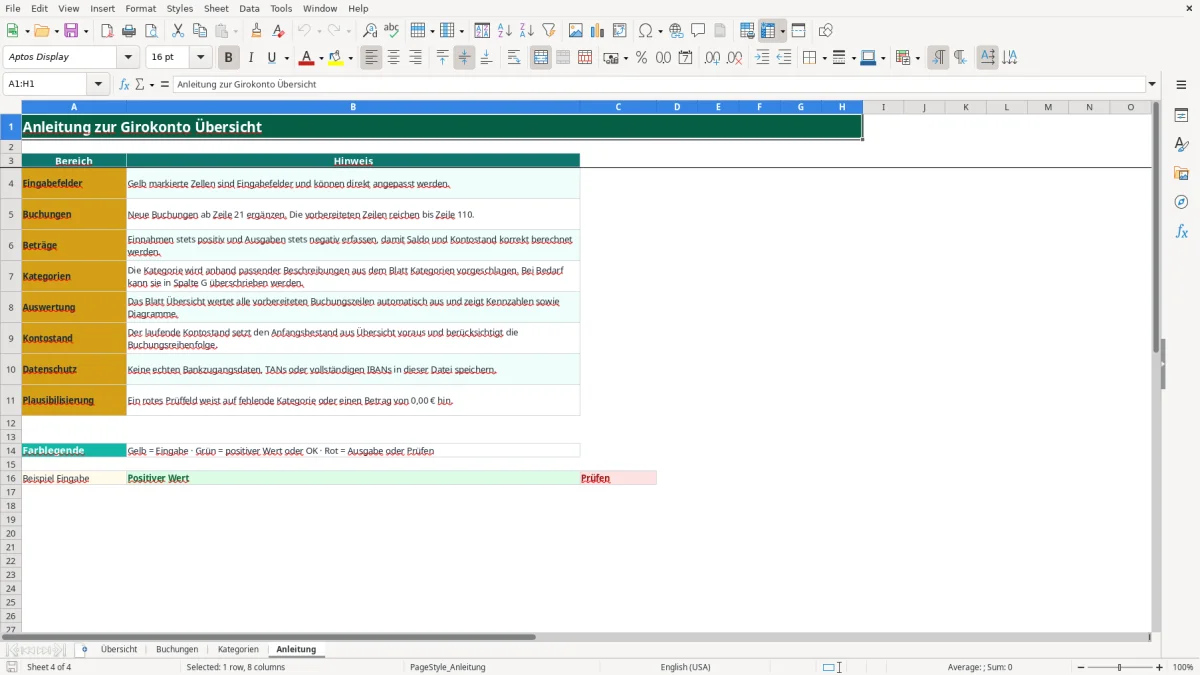Activate Clone Formatting paintbrush

click(257, 31)
